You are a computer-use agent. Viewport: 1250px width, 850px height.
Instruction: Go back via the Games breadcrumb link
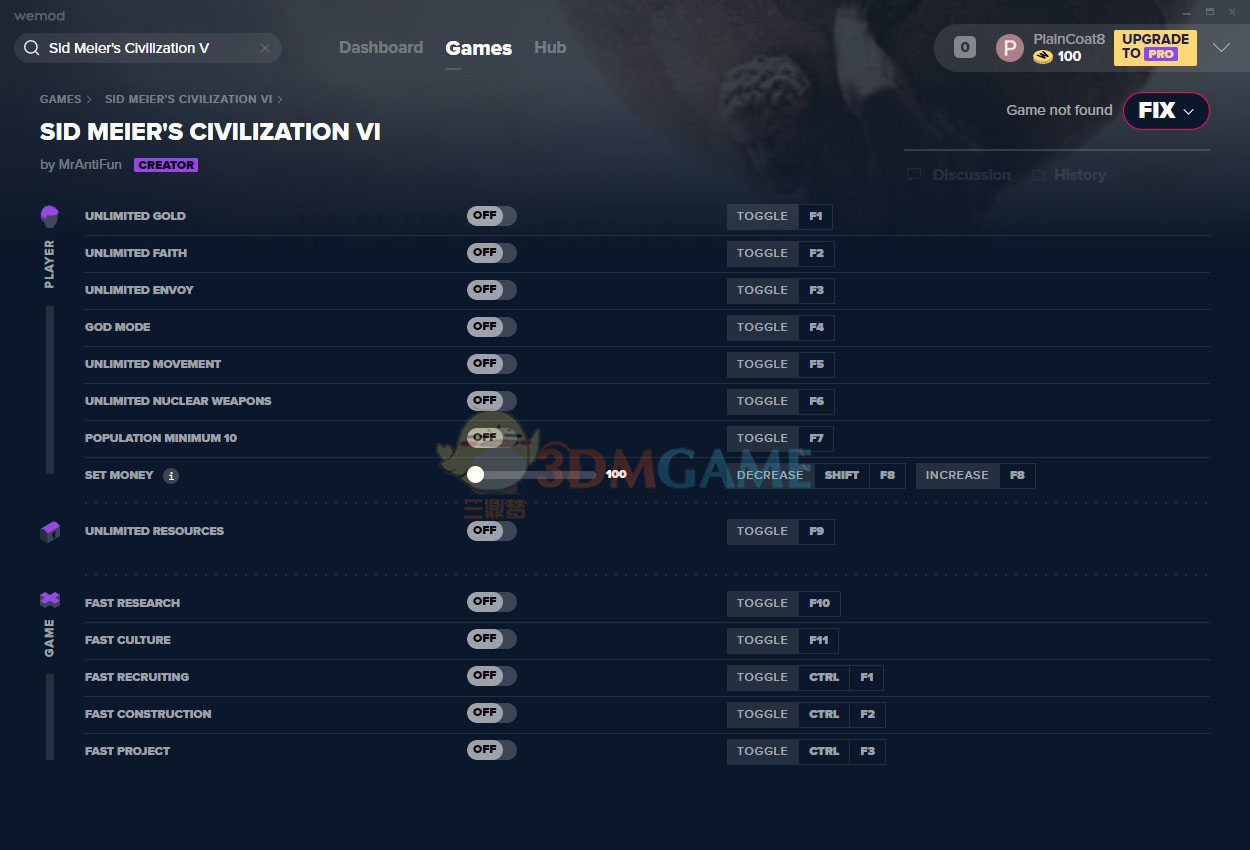[60, 99]
